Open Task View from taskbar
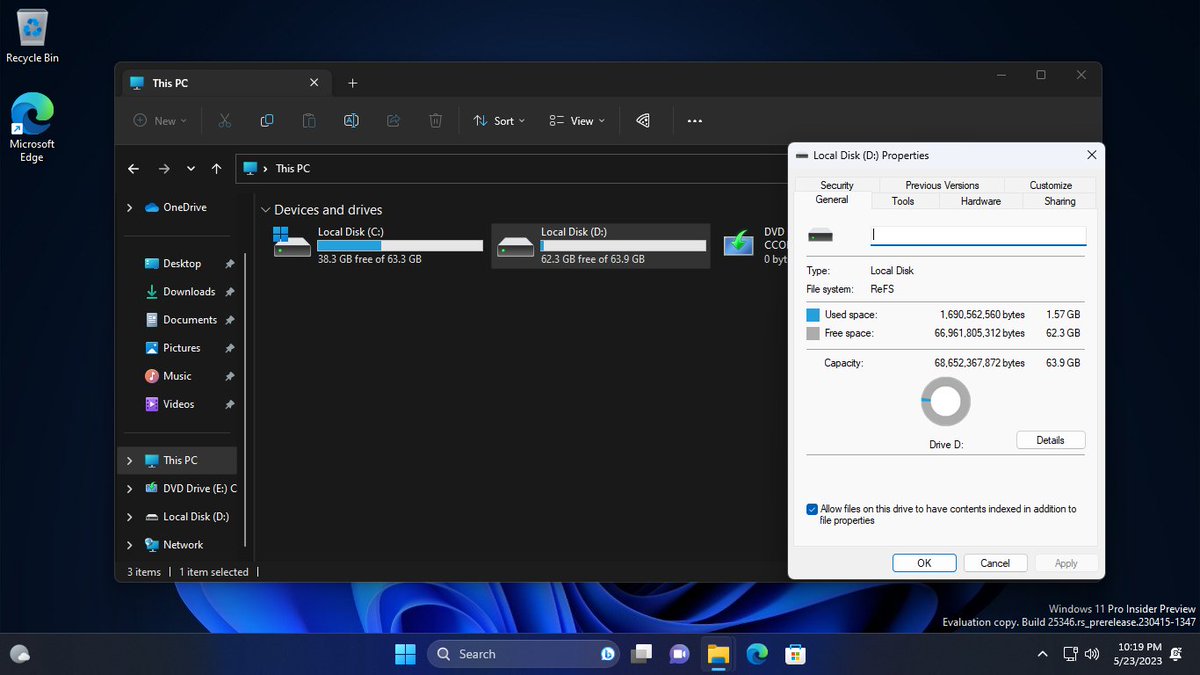The image size is (1200, 675). click(x=641, y=654)
